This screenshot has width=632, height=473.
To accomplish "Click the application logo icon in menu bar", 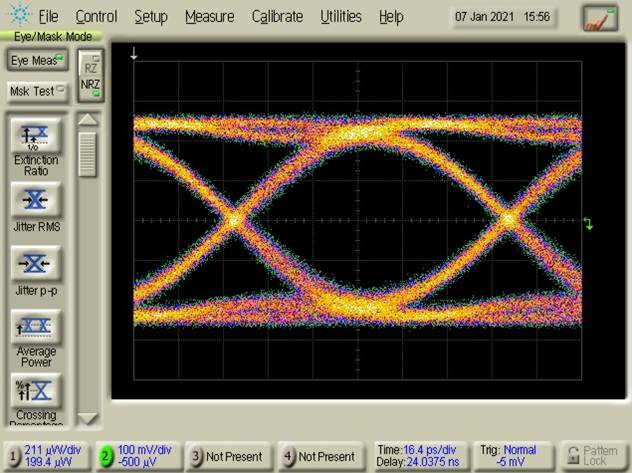I will click(x=15, y=17).
